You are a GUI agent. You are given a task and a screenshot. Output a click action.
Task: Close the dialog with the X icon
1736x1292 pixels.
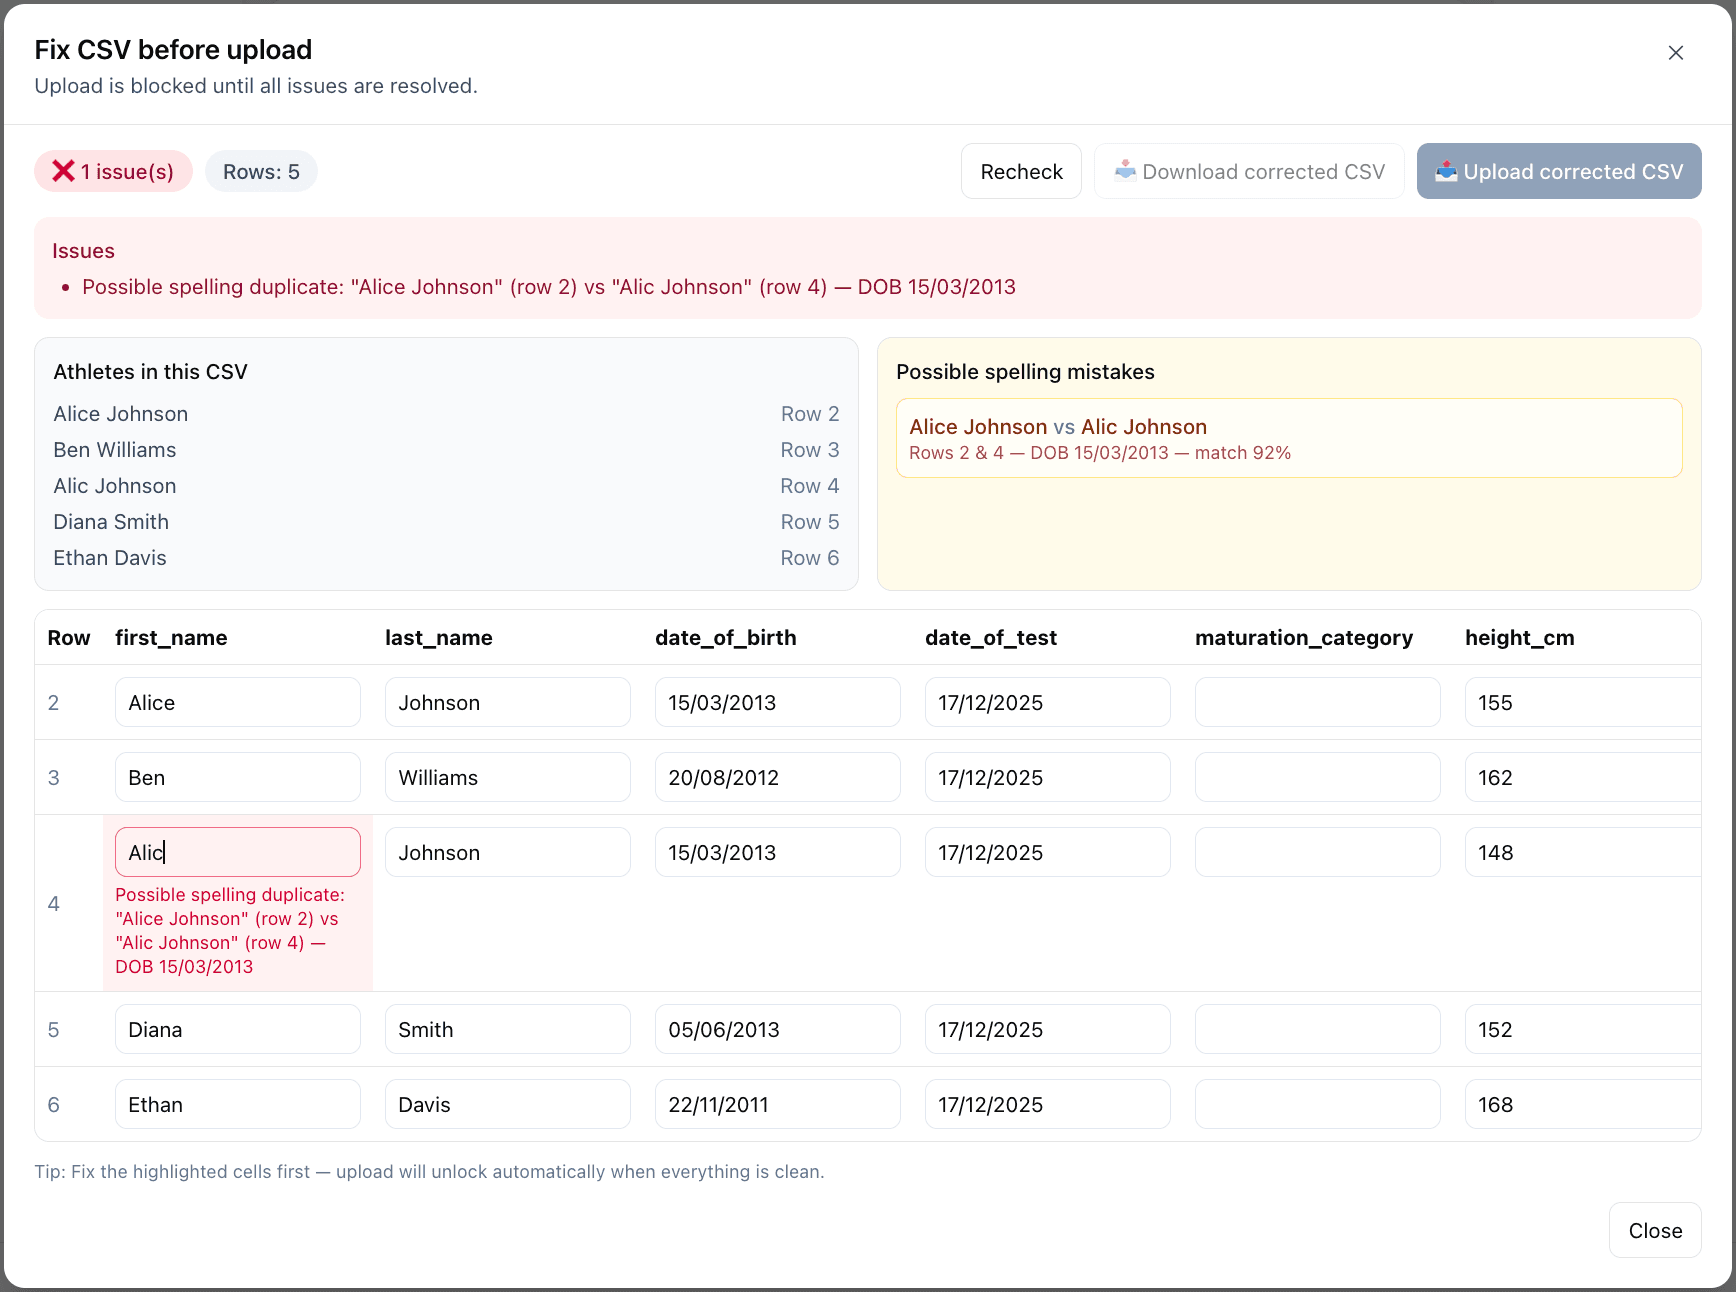[x=1675, y=53]
